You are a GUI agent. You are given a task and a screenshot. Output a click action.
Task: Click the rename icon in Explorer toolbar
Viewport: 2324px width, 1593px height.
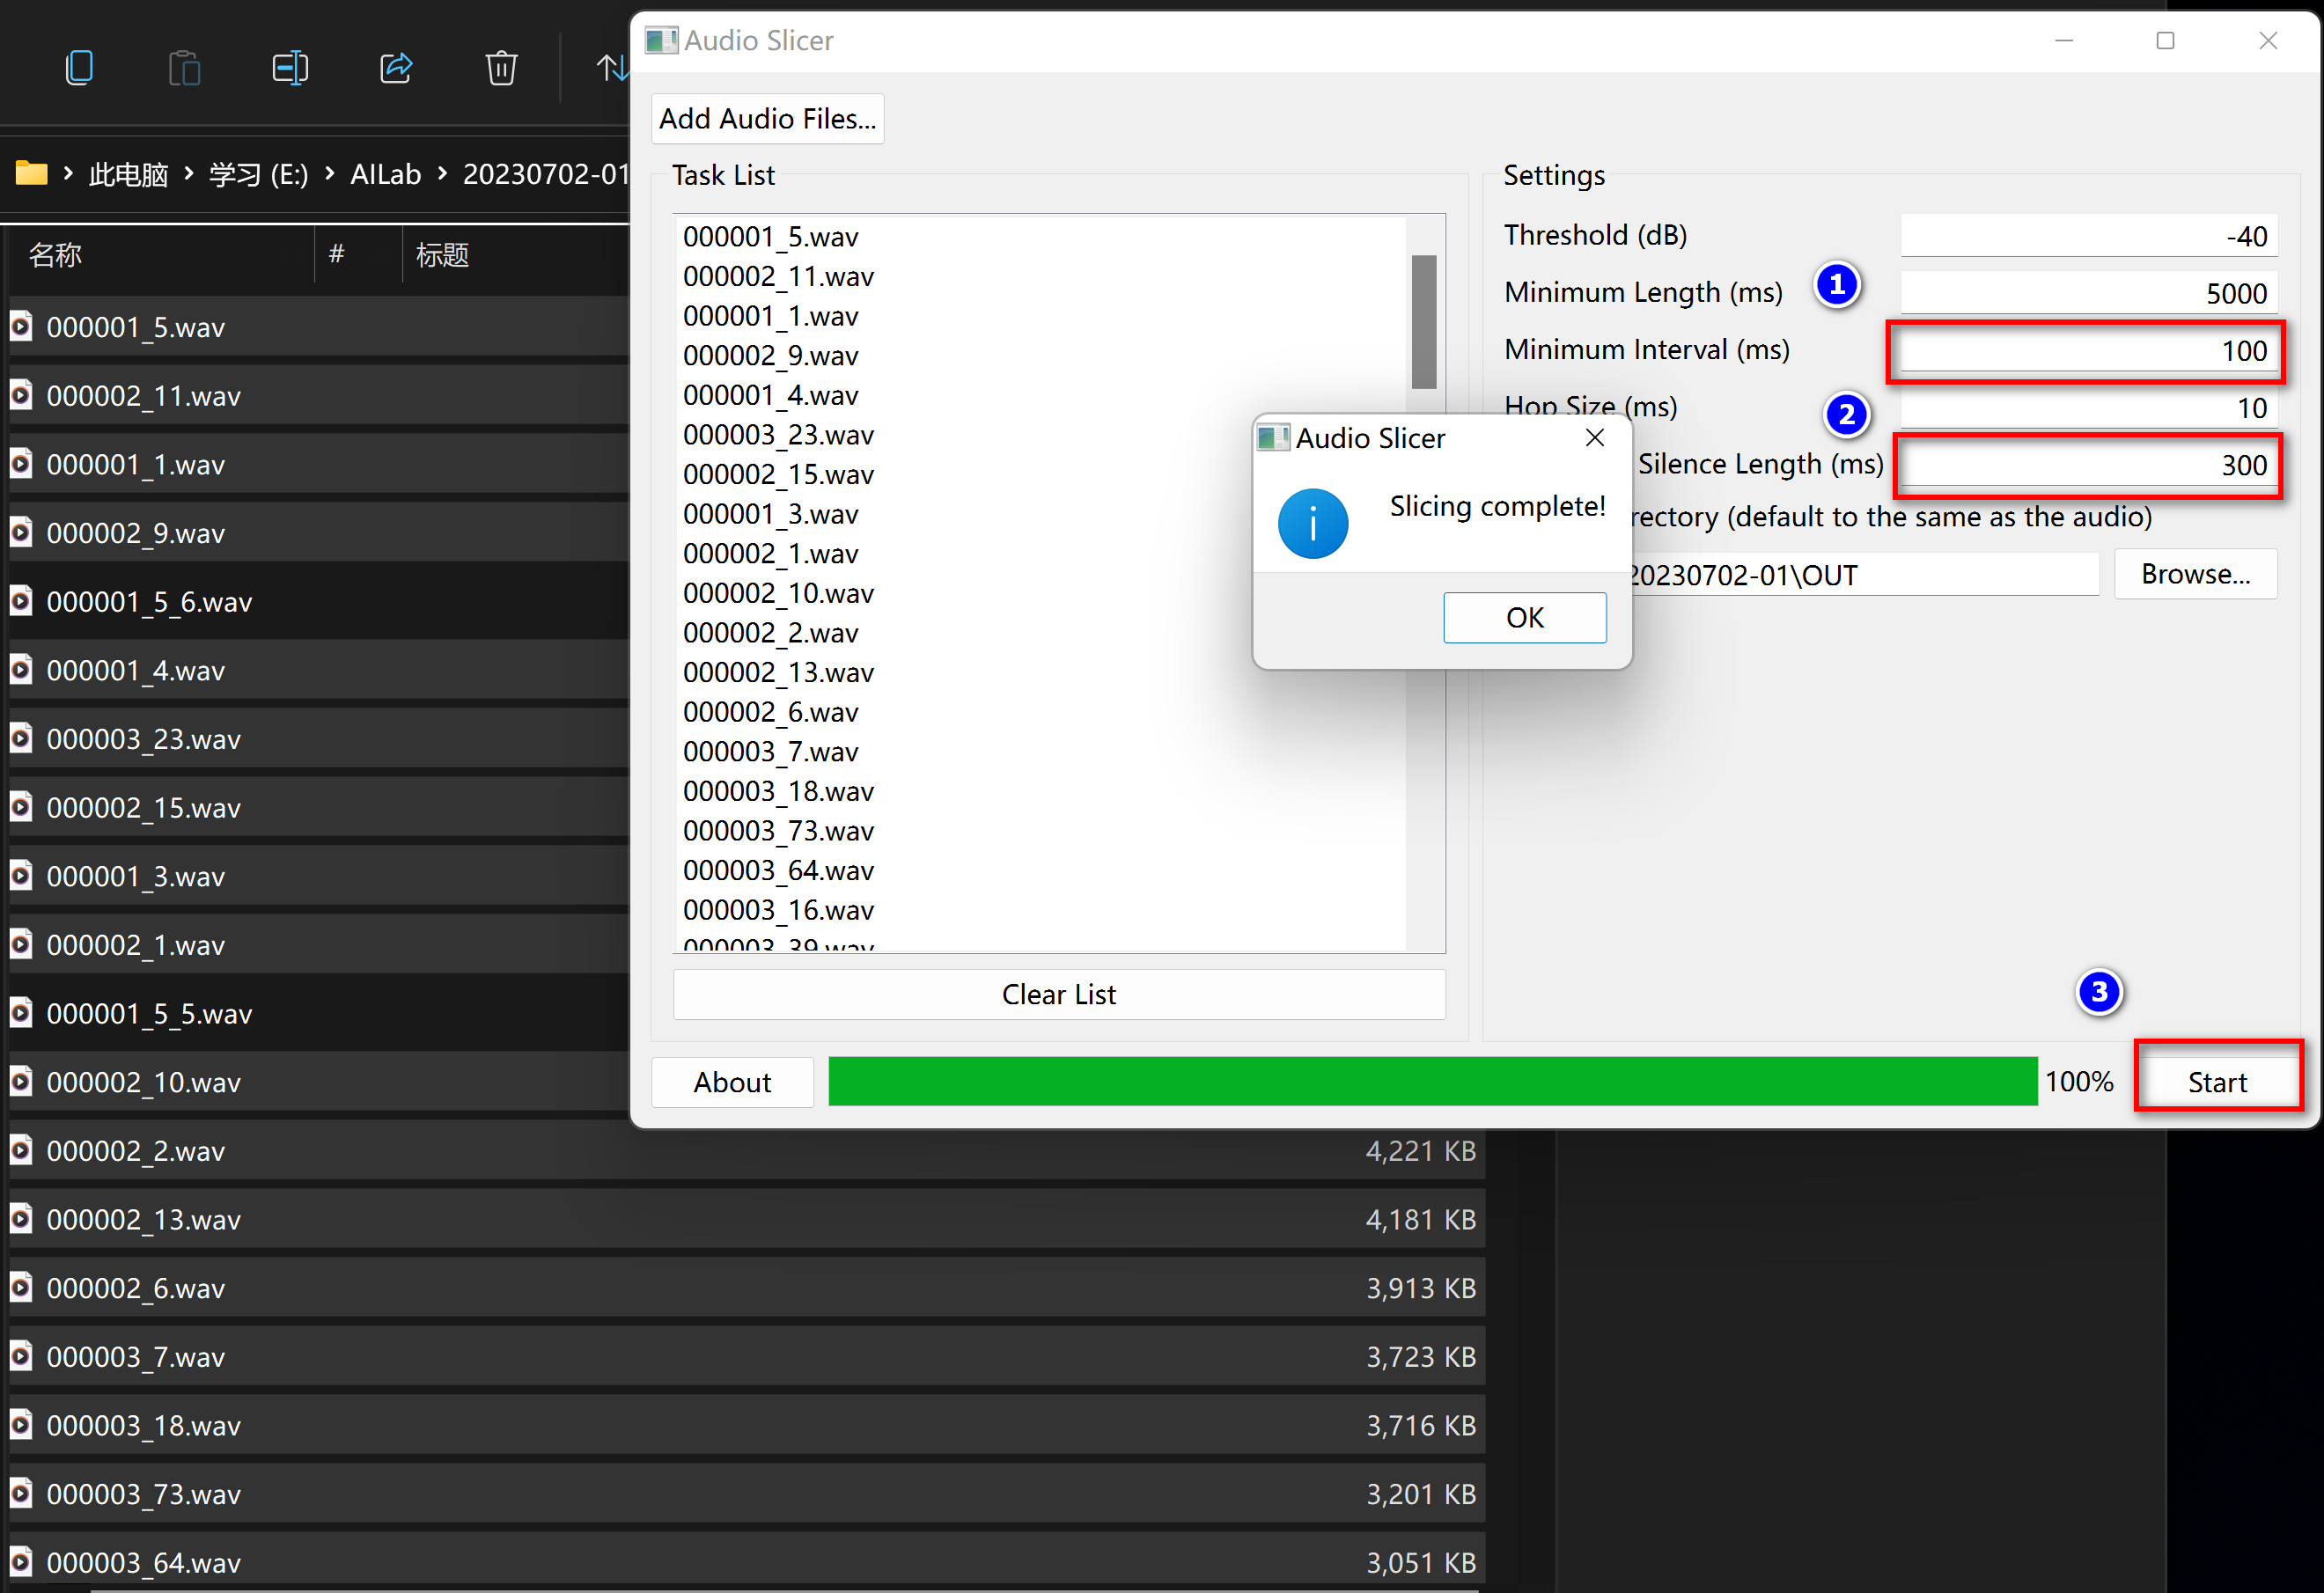[290, 68]
